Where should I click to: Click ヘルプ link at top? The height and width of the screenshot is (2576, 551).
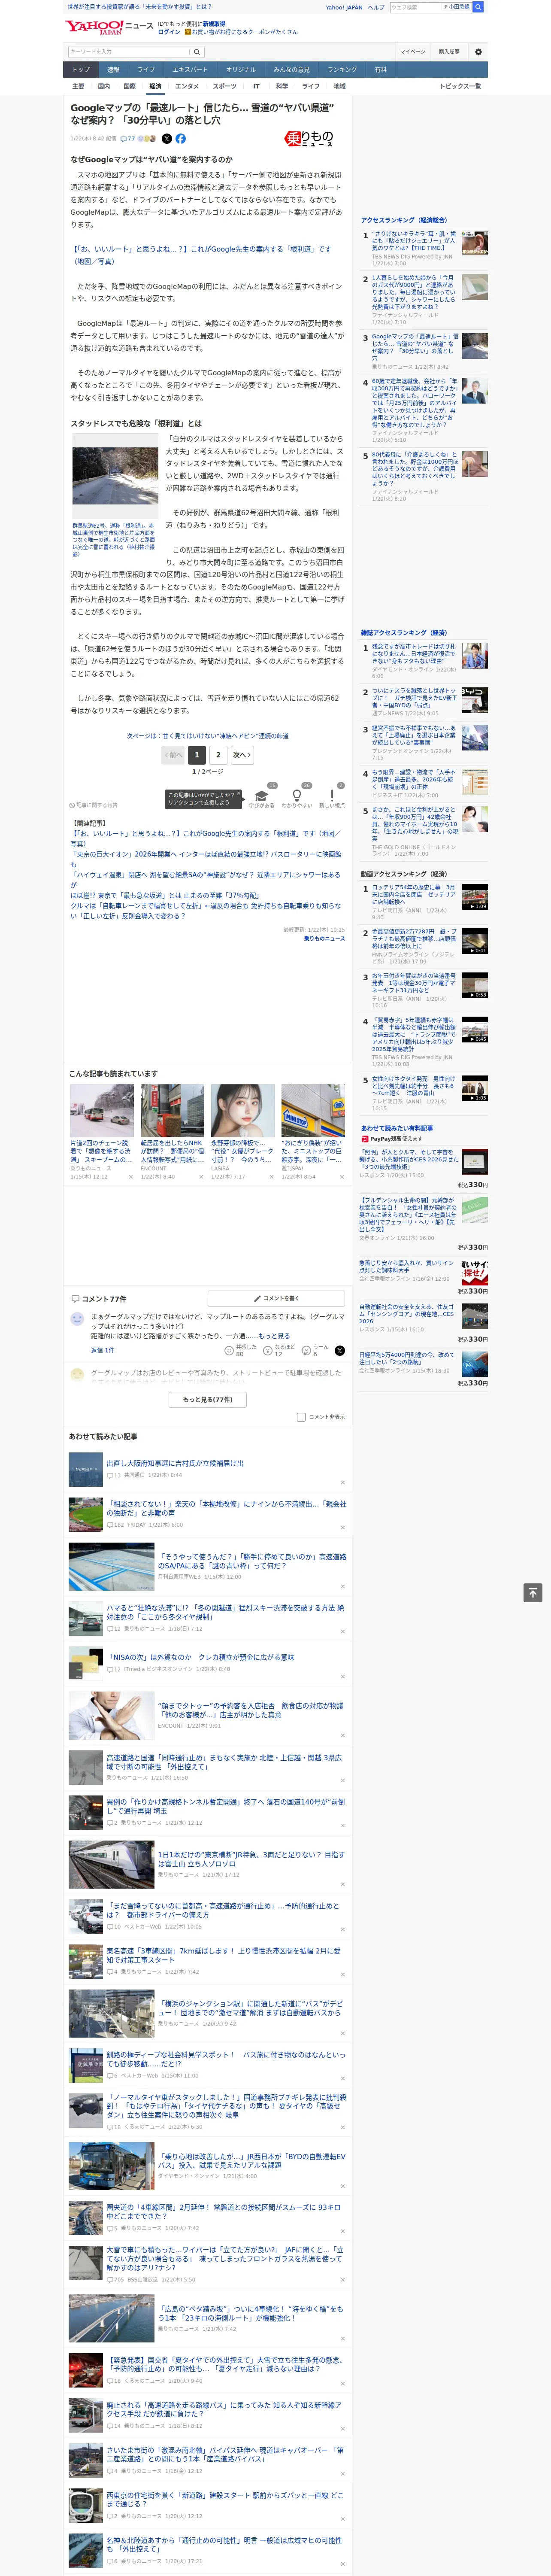point(375,7)
